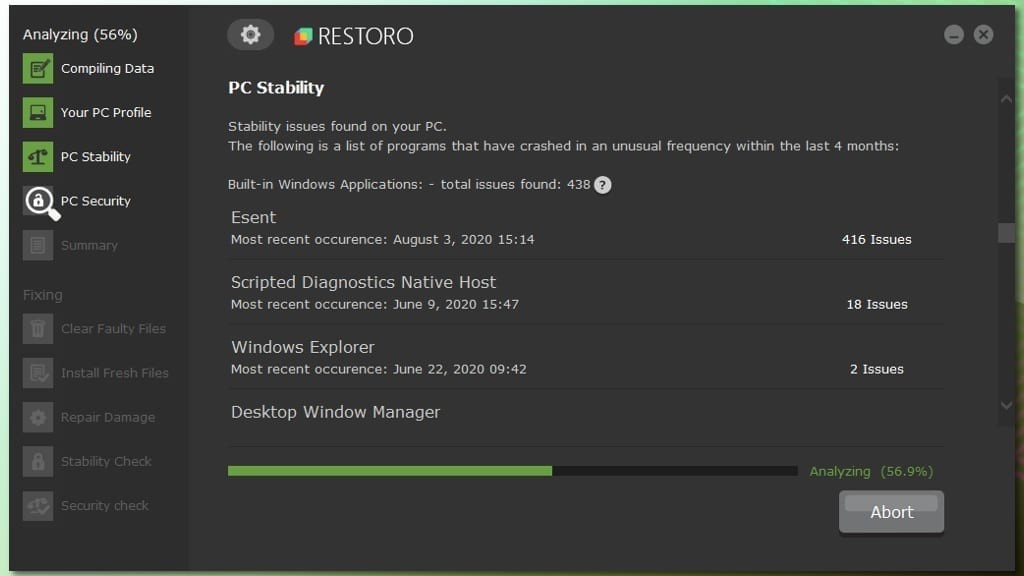Screen dimensions: 1024x576
Task: Click the green analysis progress bar
Action: [513, 471]
